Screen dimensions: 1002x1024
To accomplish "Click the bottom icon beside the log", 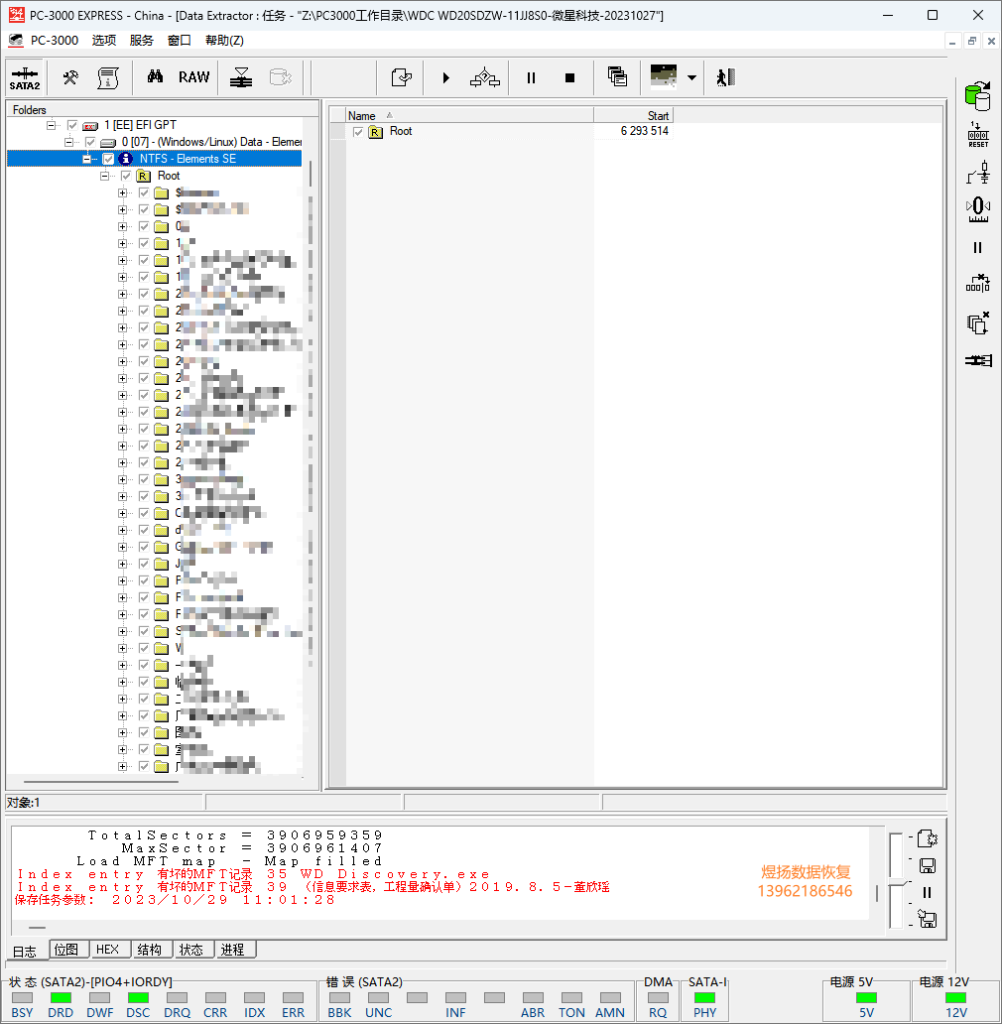I will 927,919.
